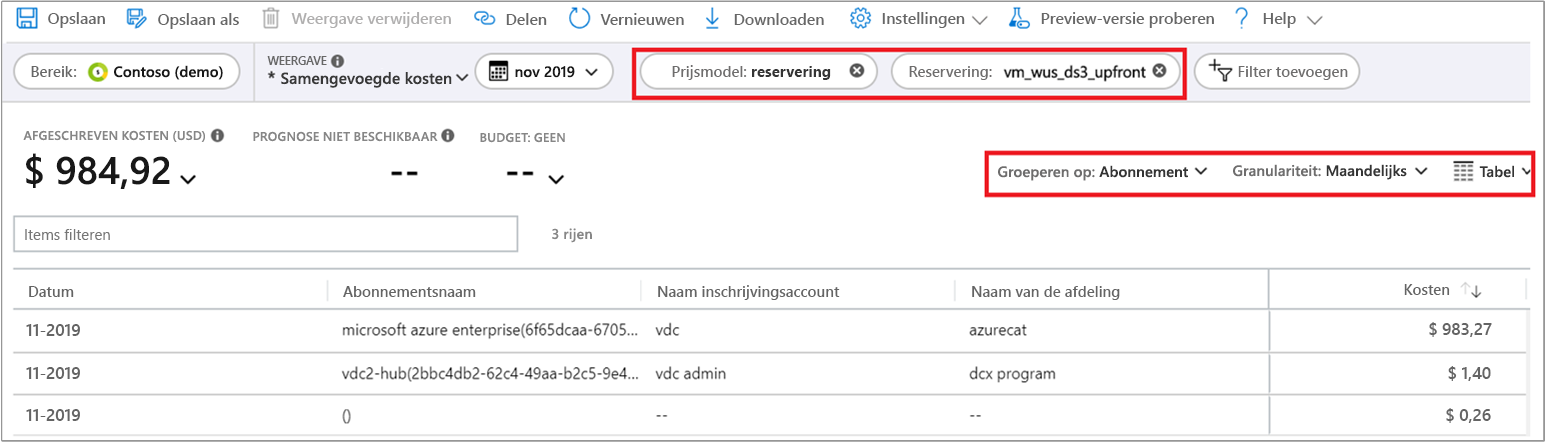The height and width of the screenshot is (442, 1546).
Task: Expand the Budget chevron
Action: tap(556, 179)
